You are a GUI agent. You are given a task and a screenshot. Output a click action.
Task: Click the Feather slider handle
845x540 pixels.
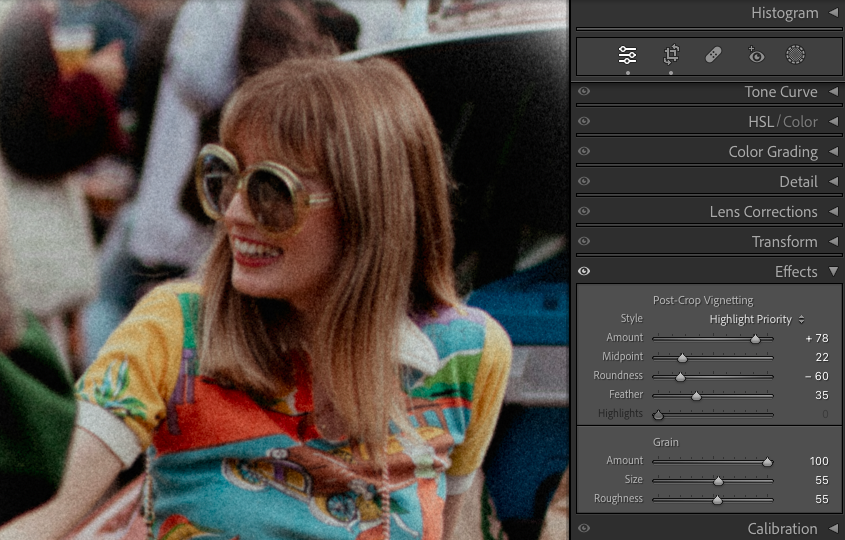pyautogui.click(x=696, y=396)
